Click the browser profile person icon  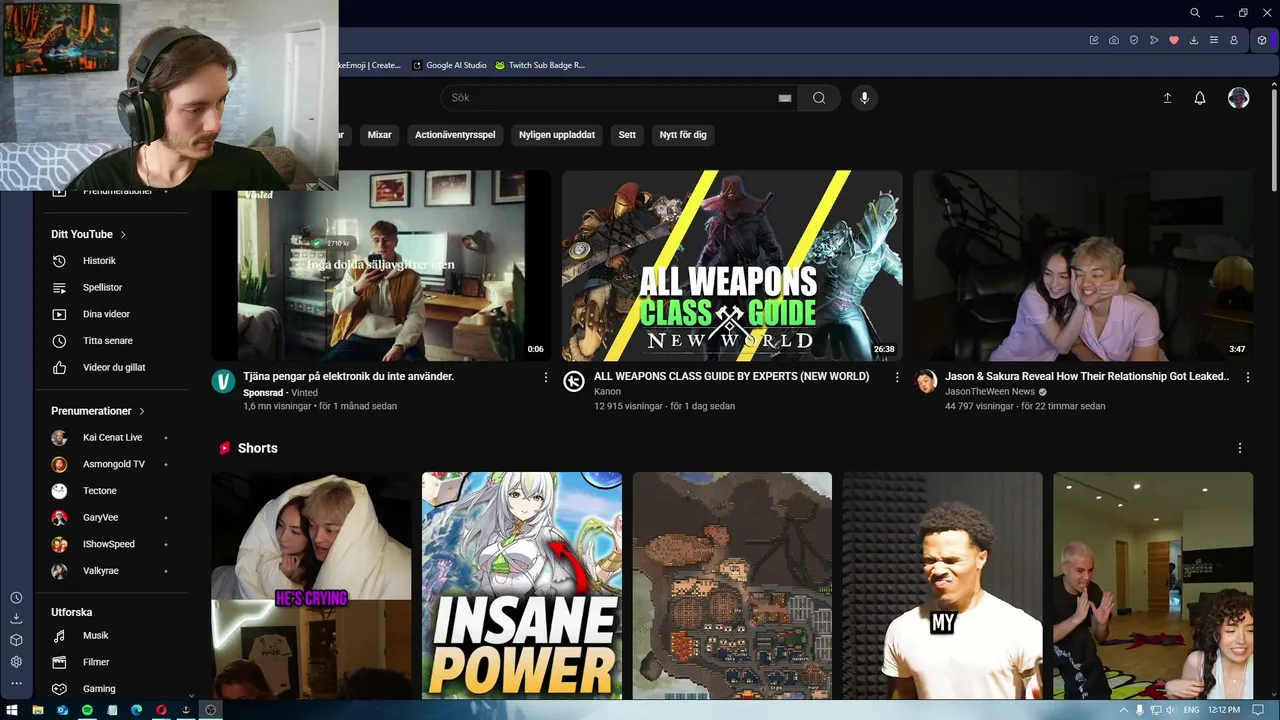point(1234,40)
